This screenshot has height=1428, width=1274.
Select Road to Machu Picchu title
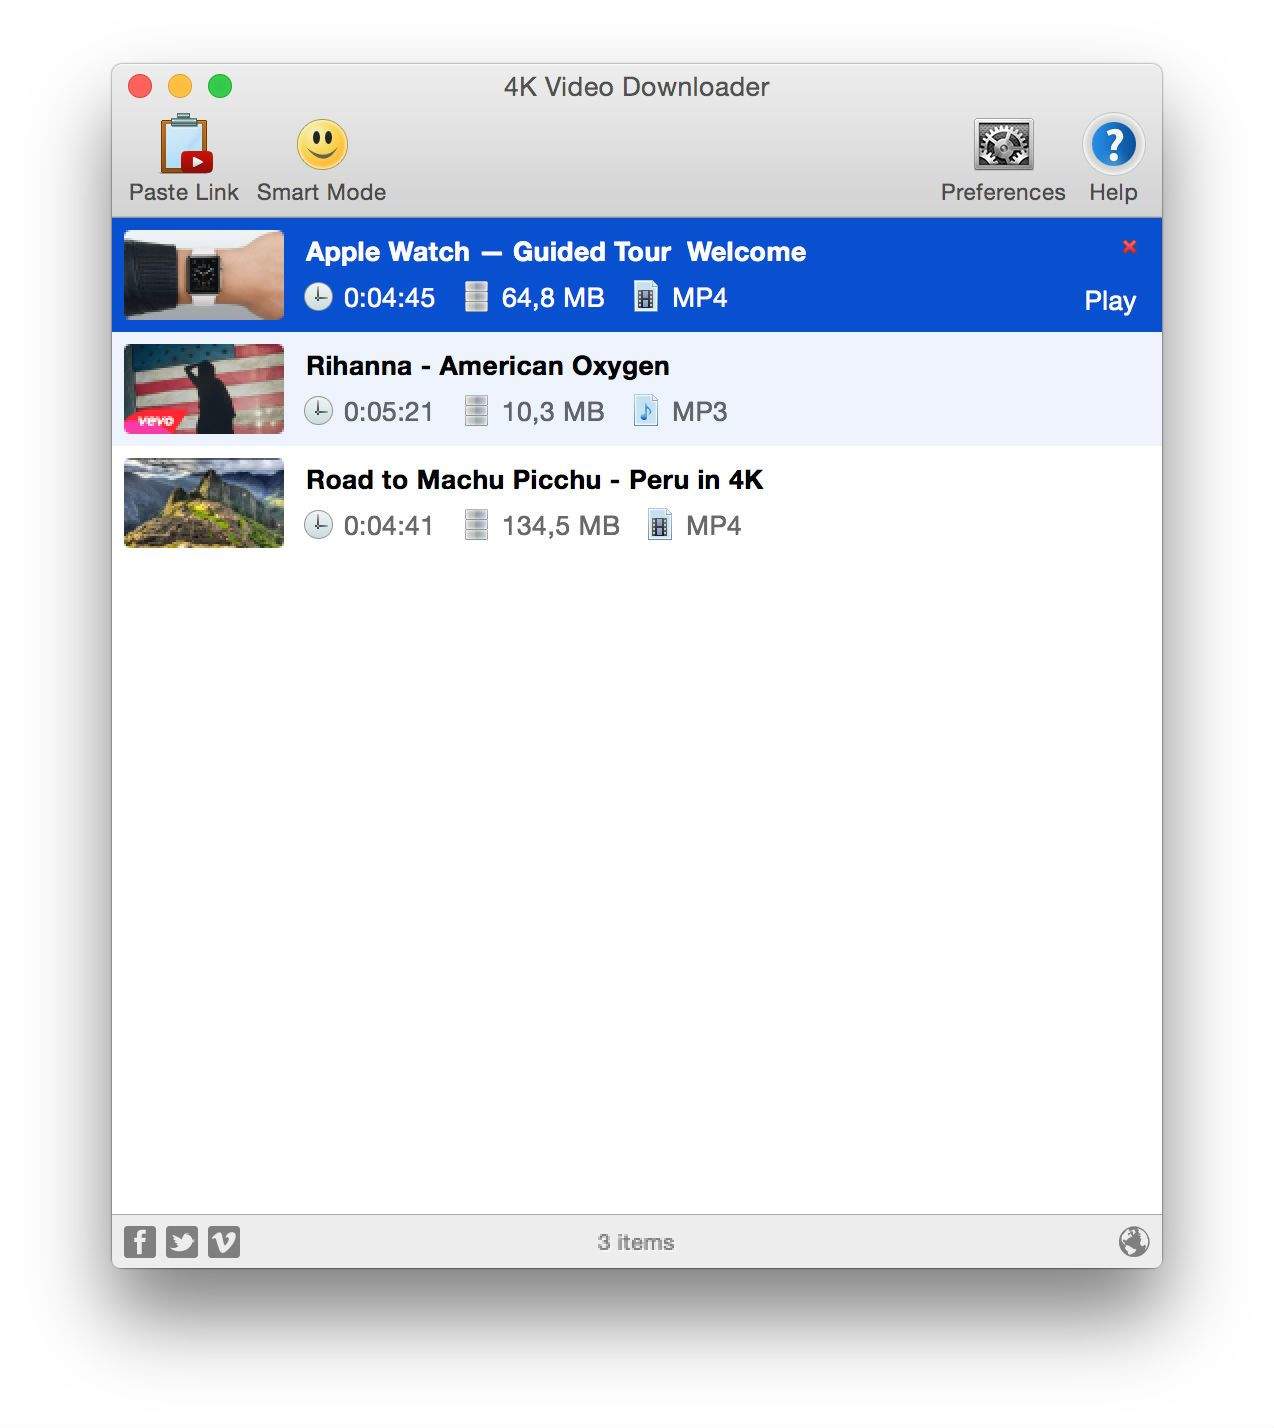pyautogui.click(x=534, y=480)
